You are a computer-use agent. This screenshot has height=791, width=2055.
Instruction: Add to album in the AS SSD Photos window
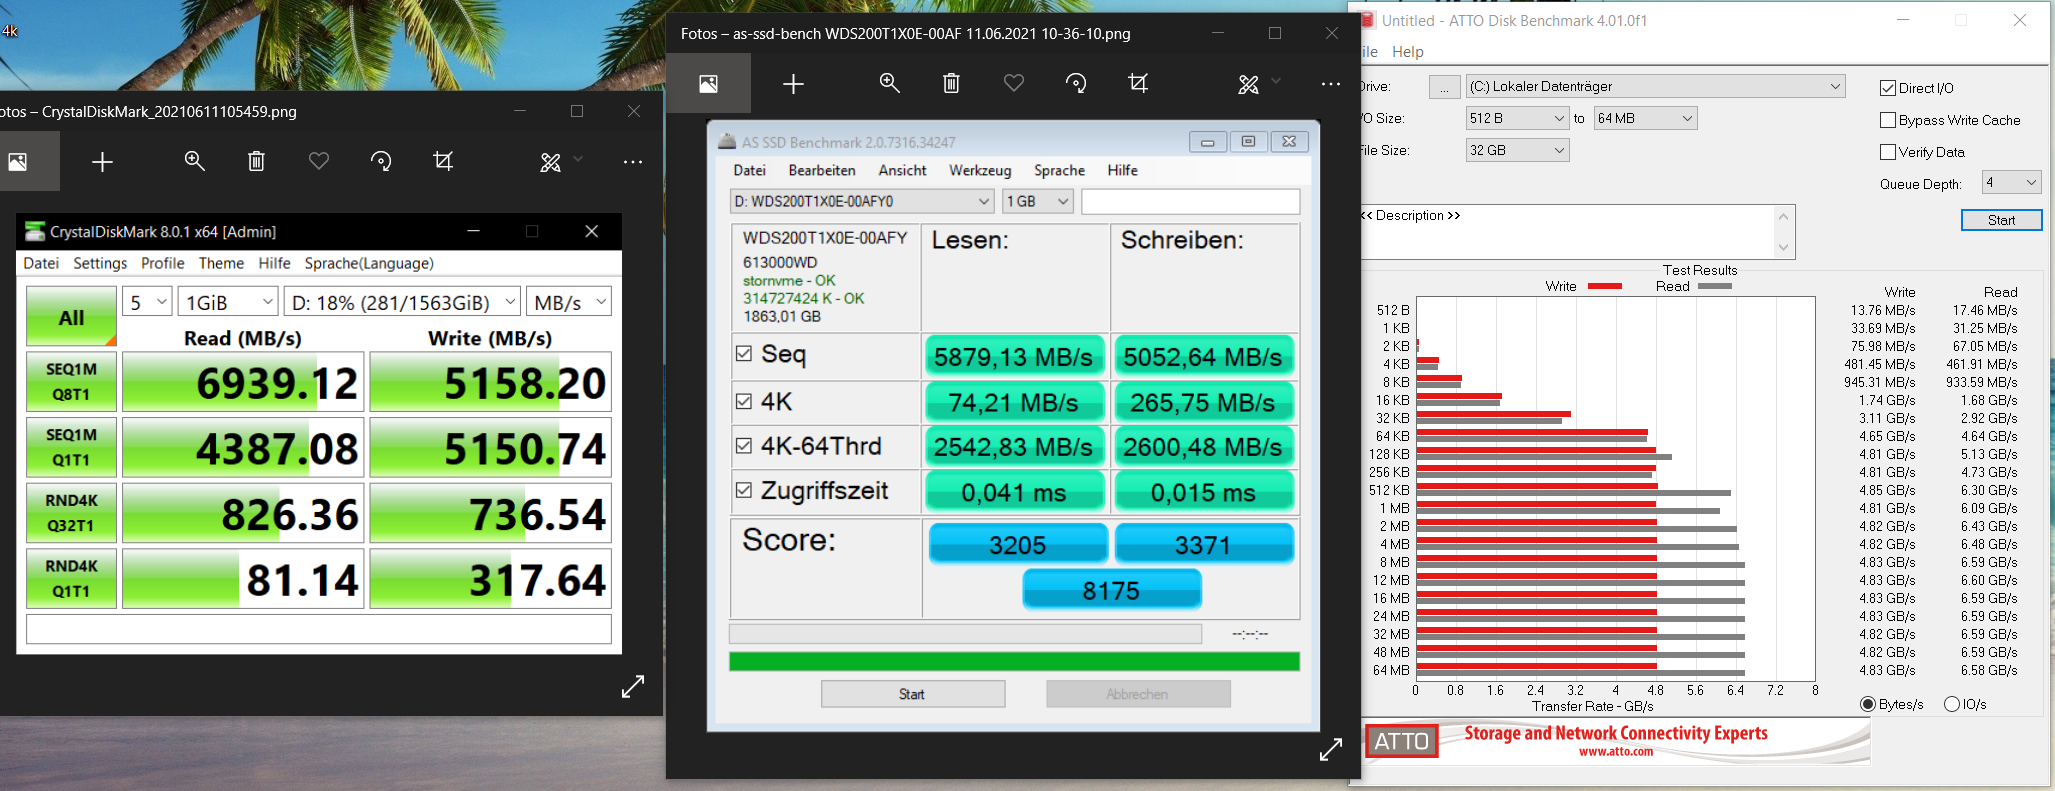793,84
